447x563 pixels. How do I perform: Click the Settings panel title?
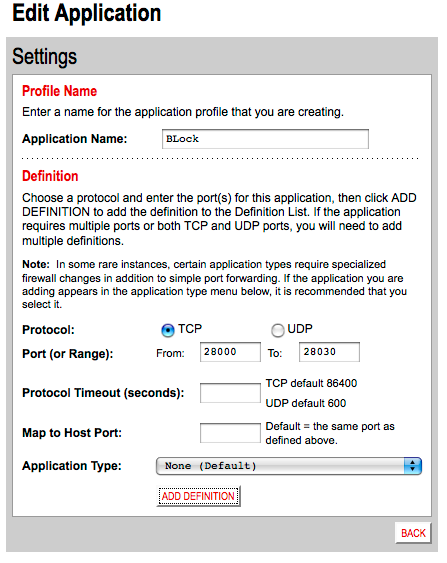pyautogui.click(x=45, y=56)
